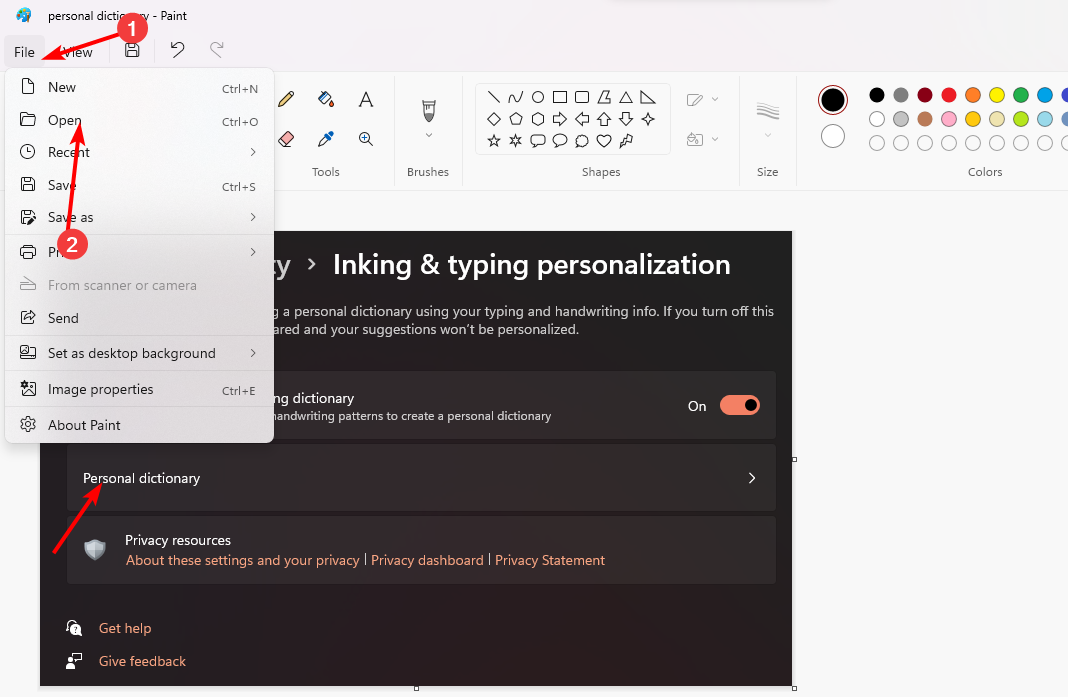Select the Fill bucket tool
This screenshot has height=697, width=1068.
[326, 99]
